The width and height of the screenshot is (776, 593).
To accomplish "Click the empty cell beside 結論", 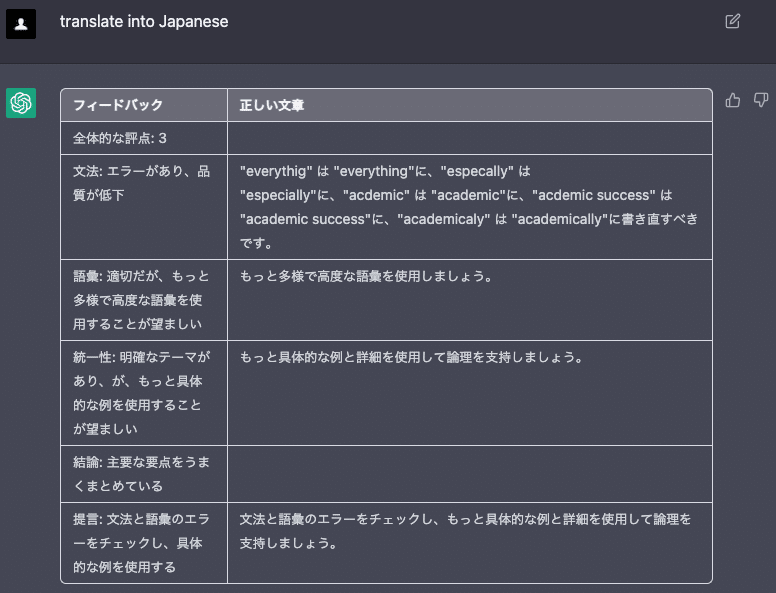I will pyautogui.click(x=469, y=474).
